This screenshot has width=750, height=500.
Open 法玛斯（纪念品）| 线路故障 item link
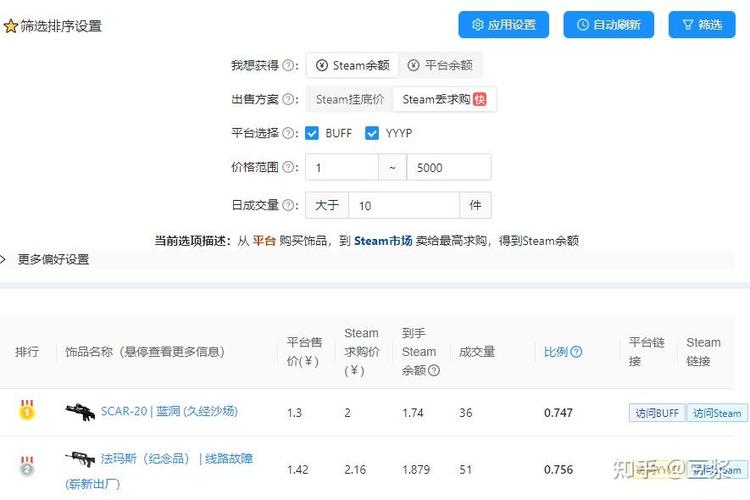159,471
